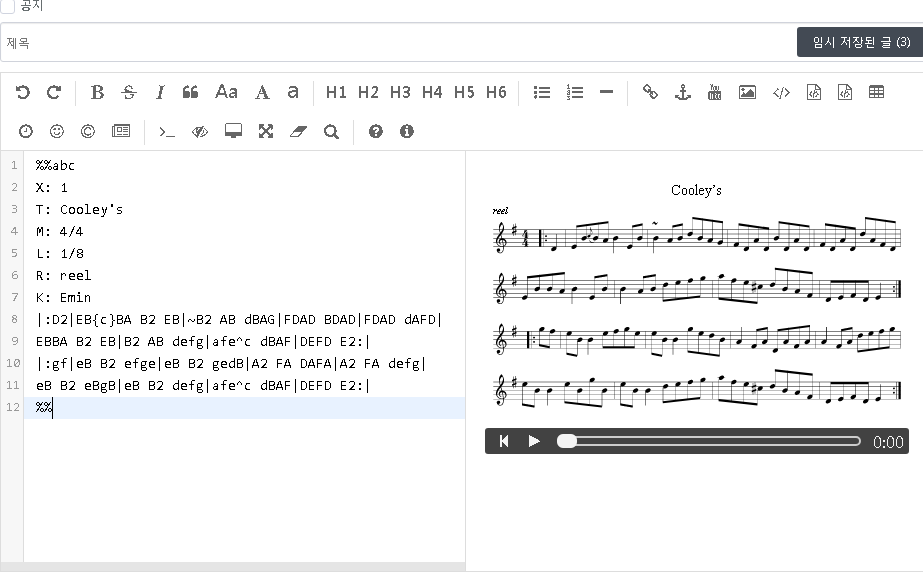Insert an image with the picture icon

tap(747, 92)
